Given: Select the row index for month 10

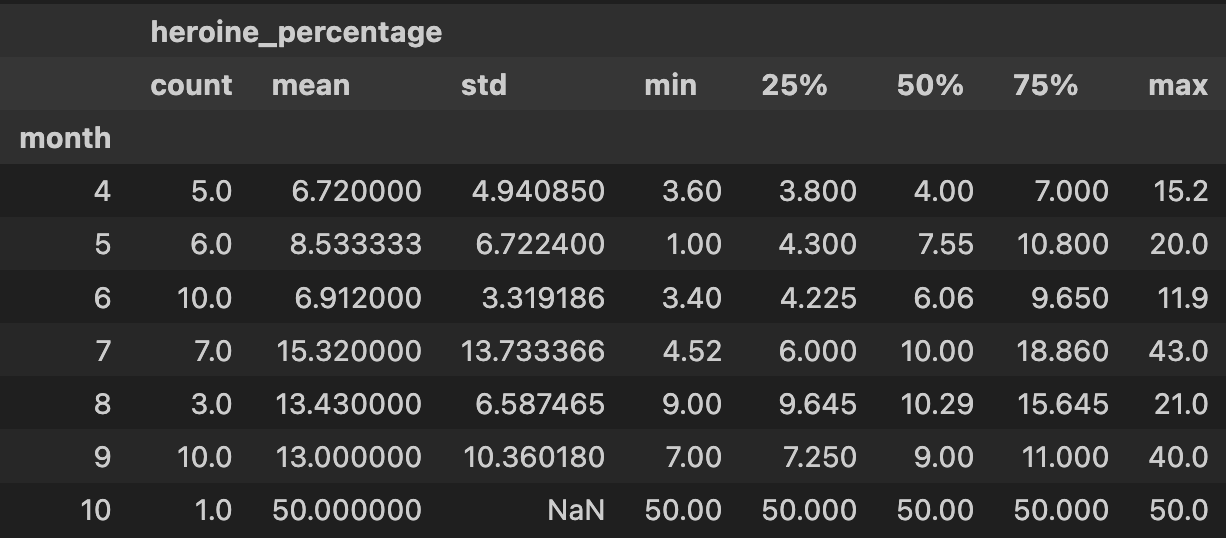Looking at the screenshot, I should (96, 510).
